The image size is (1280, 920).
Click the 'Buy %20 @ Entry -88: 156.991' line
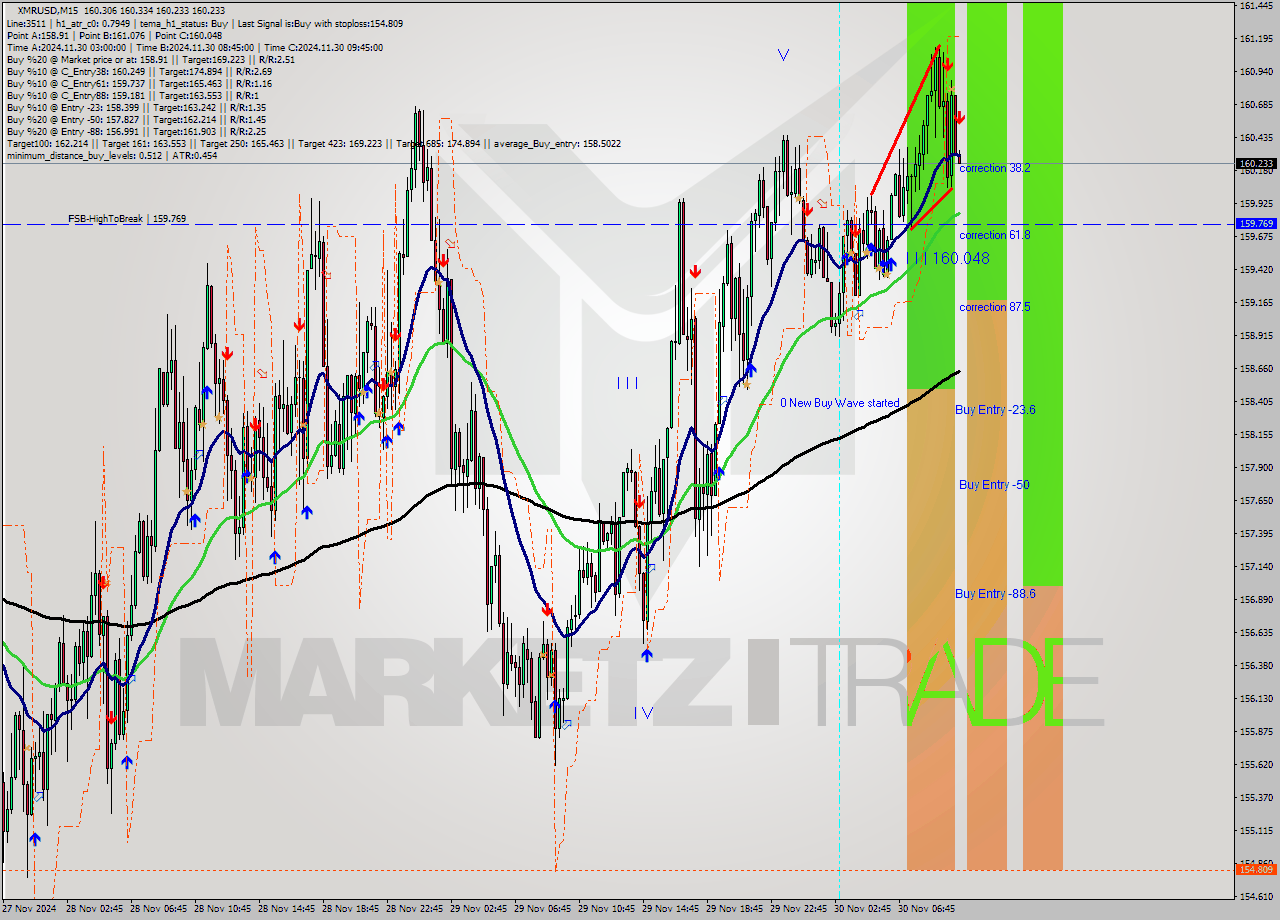(x=136, y=131)
